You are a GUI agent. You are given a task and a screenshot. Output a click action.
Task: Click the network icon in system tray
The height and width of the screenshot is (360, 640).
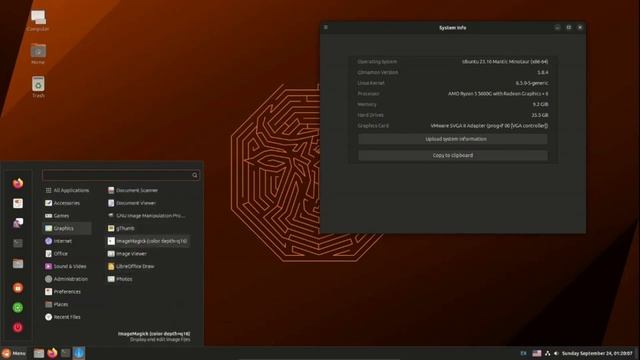(547, 353)
